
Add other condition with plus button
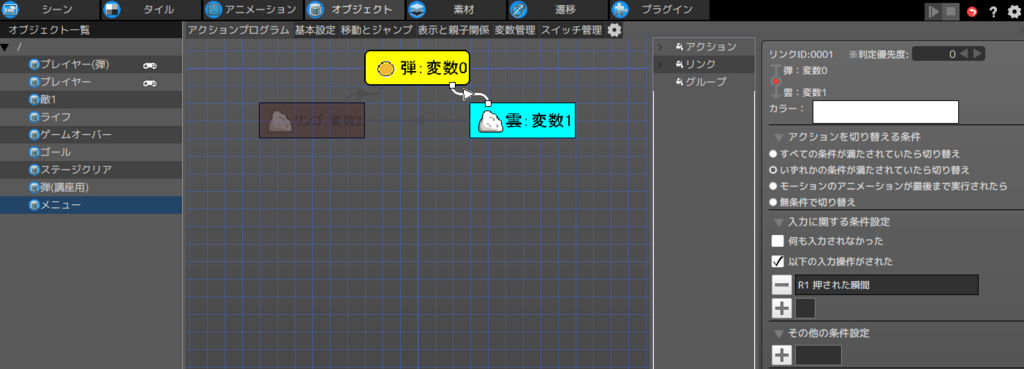(782, 355)
